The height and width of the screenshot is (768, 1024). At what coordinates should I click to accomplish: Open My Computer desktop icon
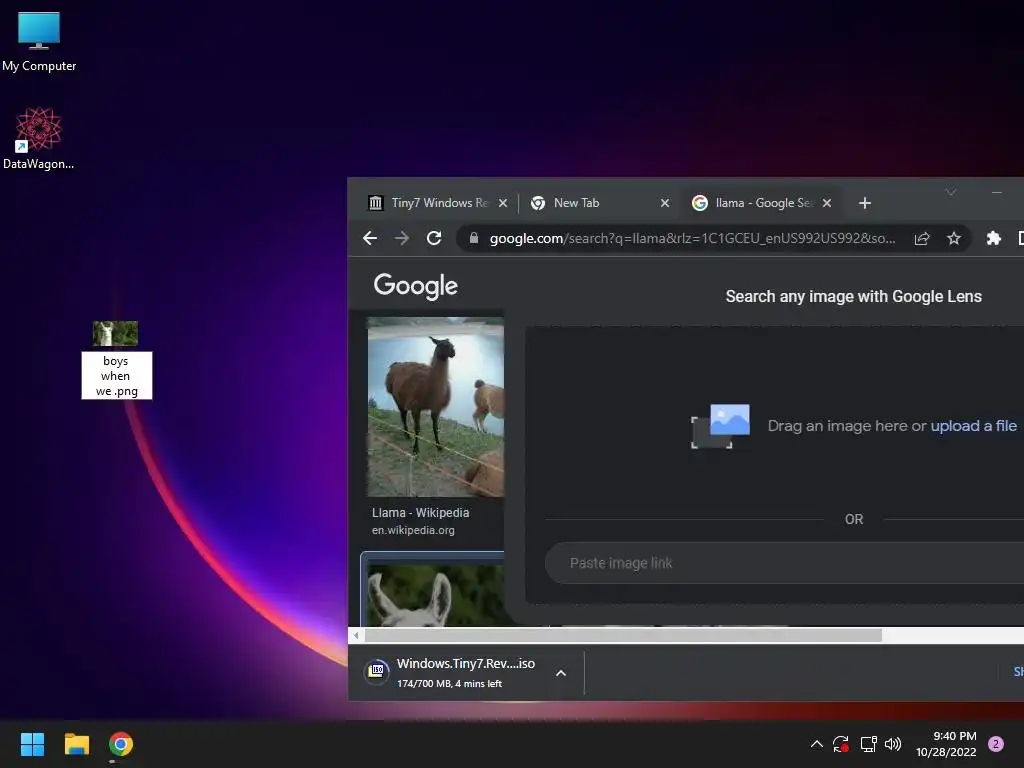(x=39, y=40)
